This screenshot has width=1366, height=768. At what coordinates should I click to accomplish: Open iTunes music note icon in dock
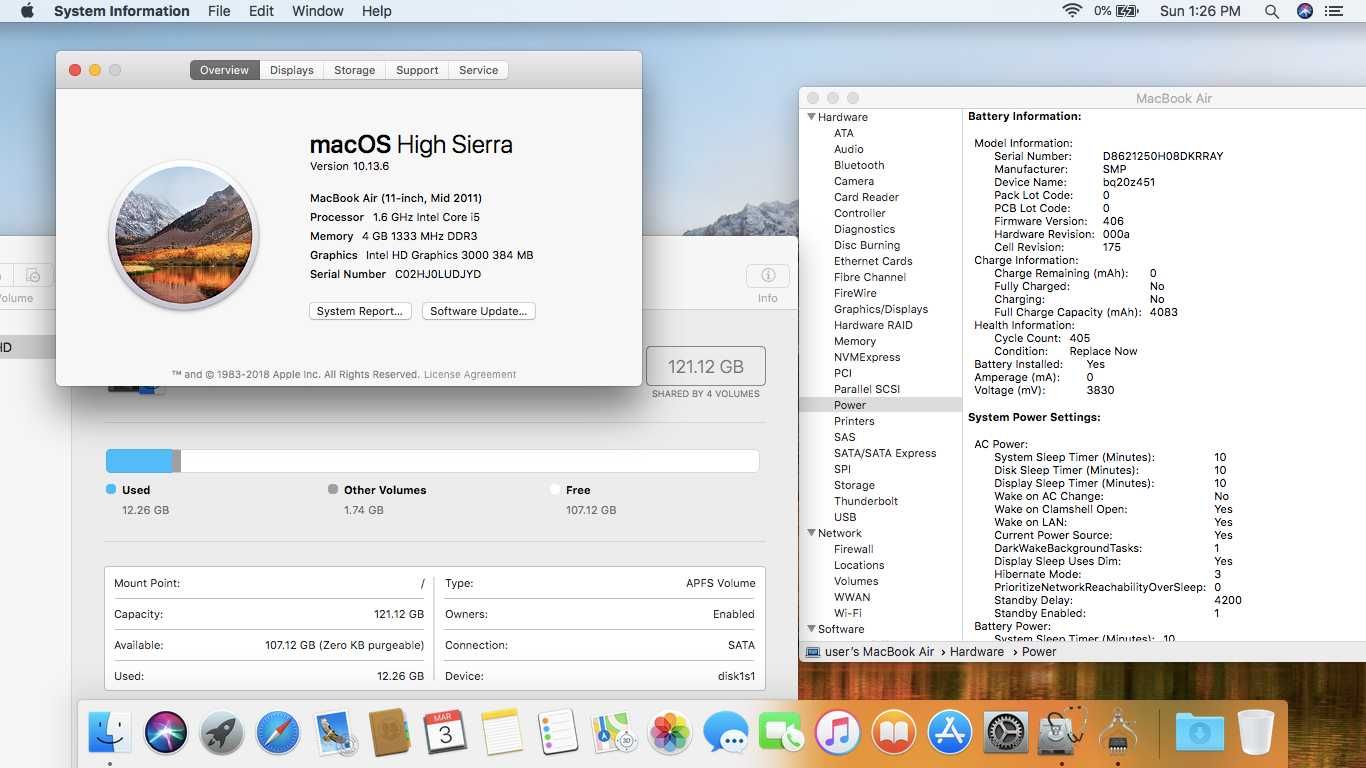pos(838,733)
